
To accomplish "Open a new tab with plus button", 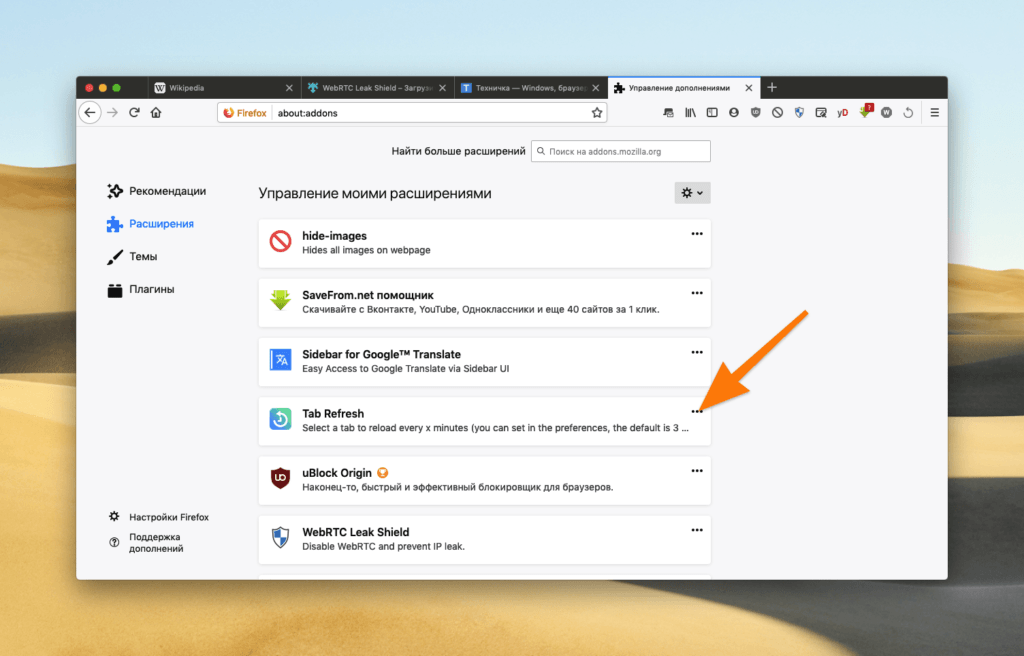I will [x=772, y=88].
